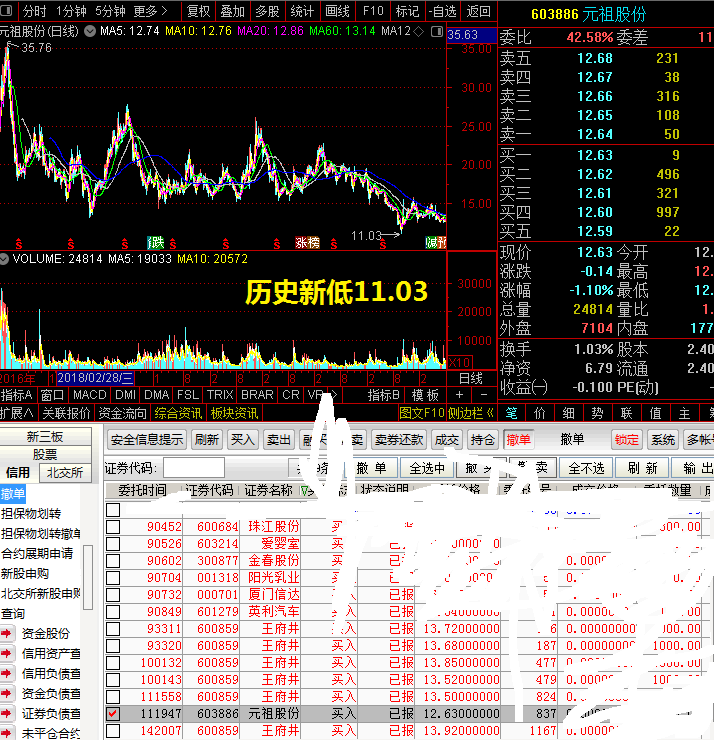Image resolution: width=714 pixels, height=740 pixels.
Task: Open 更多 periods chevron
Action: coord(164,10)
